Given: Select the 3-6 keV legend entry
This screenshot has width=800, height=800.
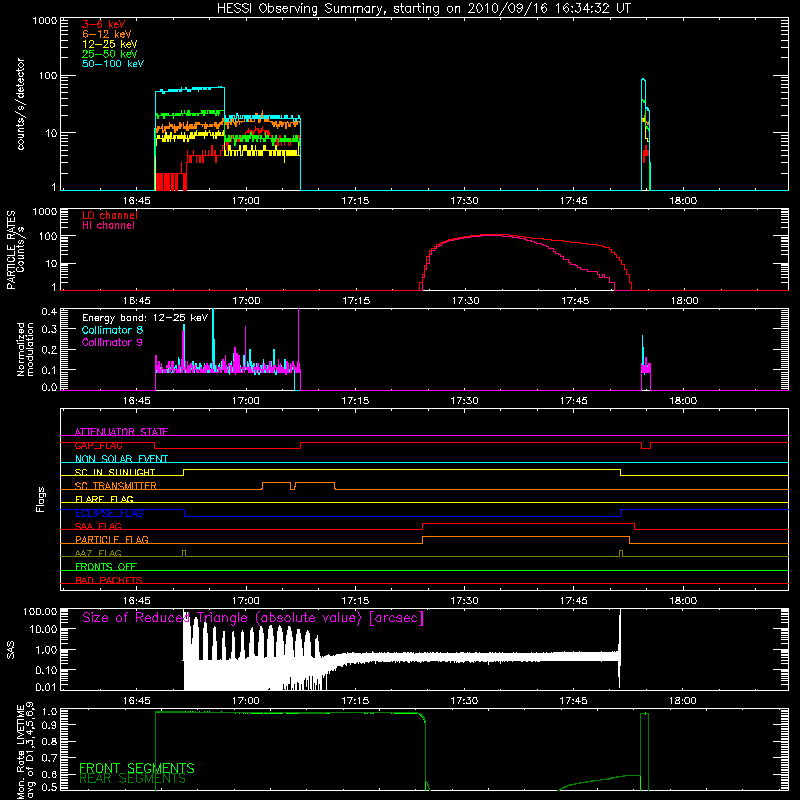Looking at the screenshot, I should [104, 24].
